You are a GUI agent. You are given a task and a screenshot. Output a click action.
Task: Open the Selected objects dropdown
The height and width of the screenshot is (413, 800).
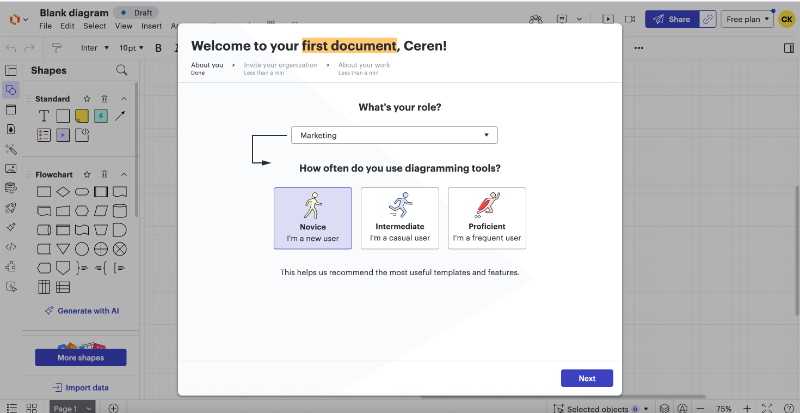click(x=603, y=408)
